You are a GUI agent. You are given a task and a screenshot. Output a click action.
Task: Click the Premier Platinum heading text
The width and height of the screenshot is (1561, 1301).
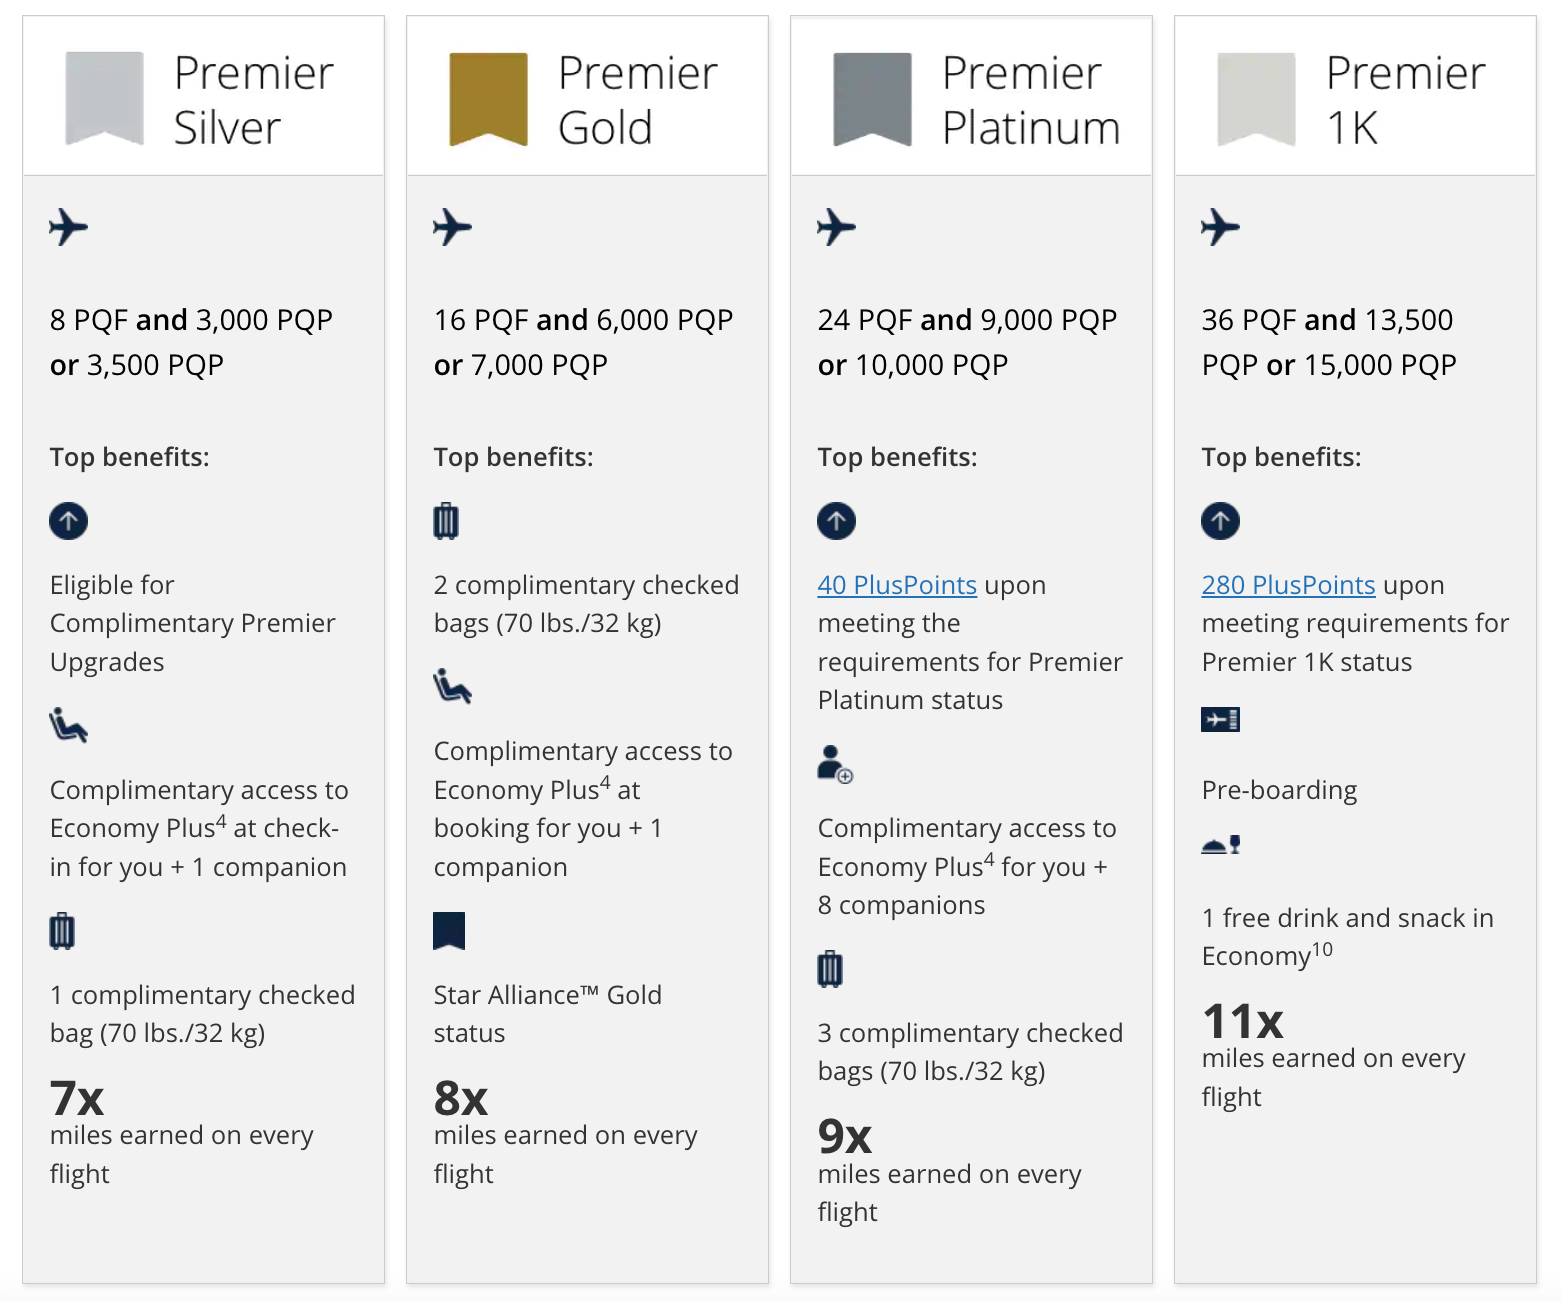point(1030,100)
